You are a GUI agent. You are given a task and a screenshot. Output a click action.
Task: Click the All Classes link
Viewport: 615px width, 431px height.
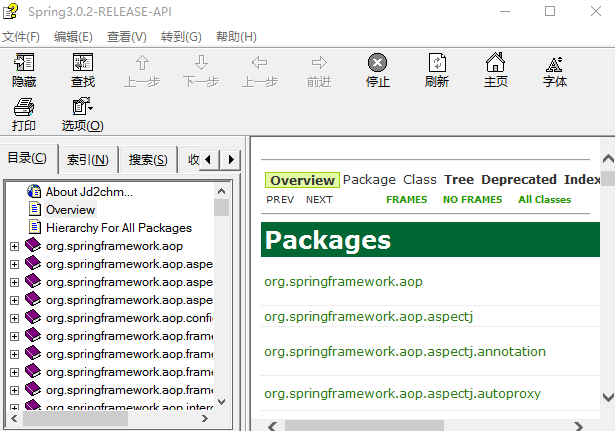[544, 199]
